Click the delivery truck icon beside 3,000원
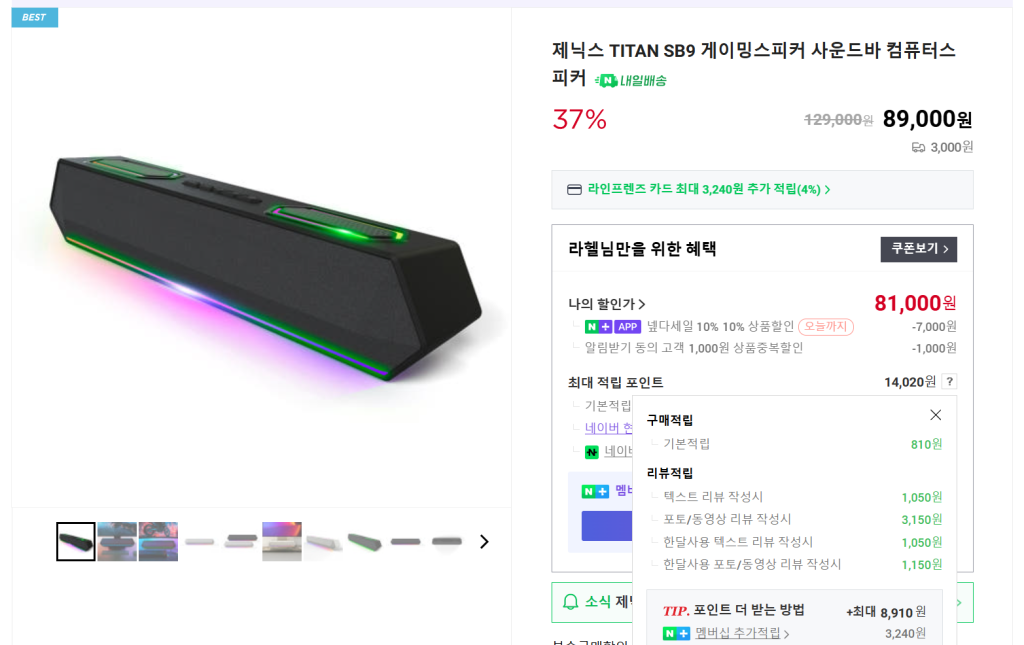 918,147
